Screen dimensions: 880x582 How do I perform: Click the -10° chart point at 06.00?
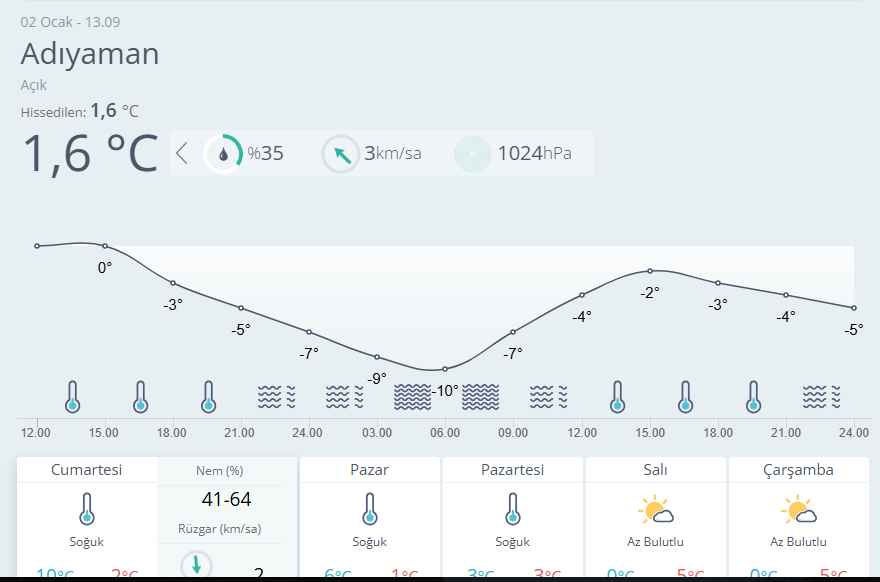click(x=445, y=369)
